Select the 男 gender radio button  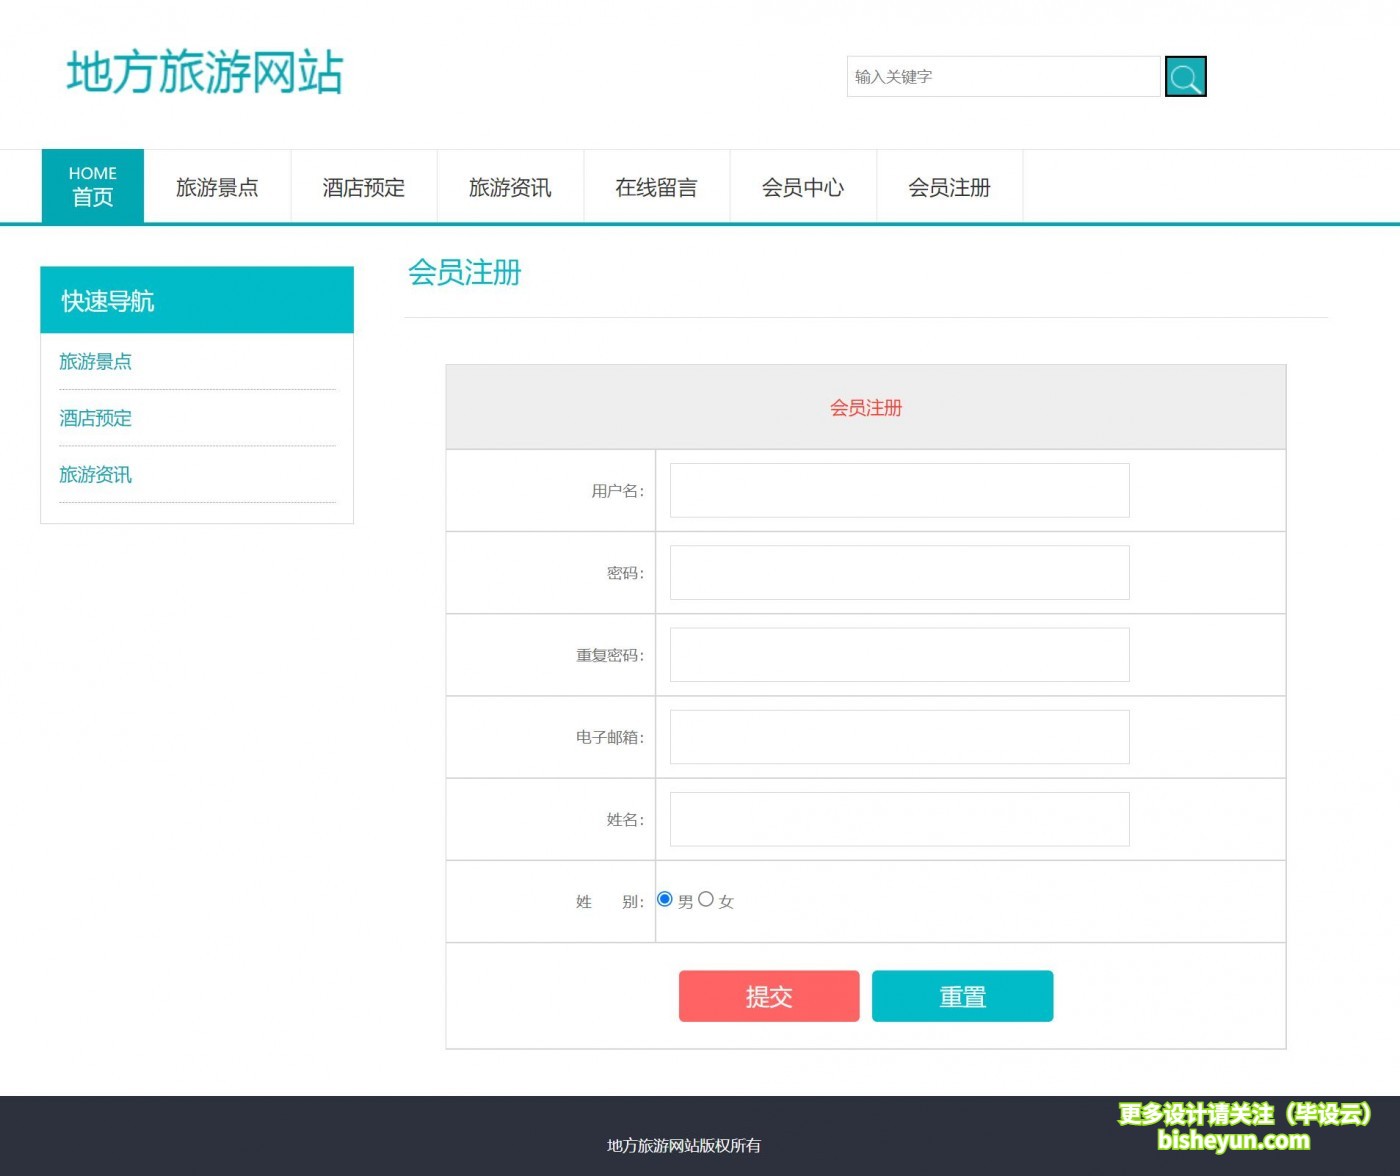coord(664,899)
